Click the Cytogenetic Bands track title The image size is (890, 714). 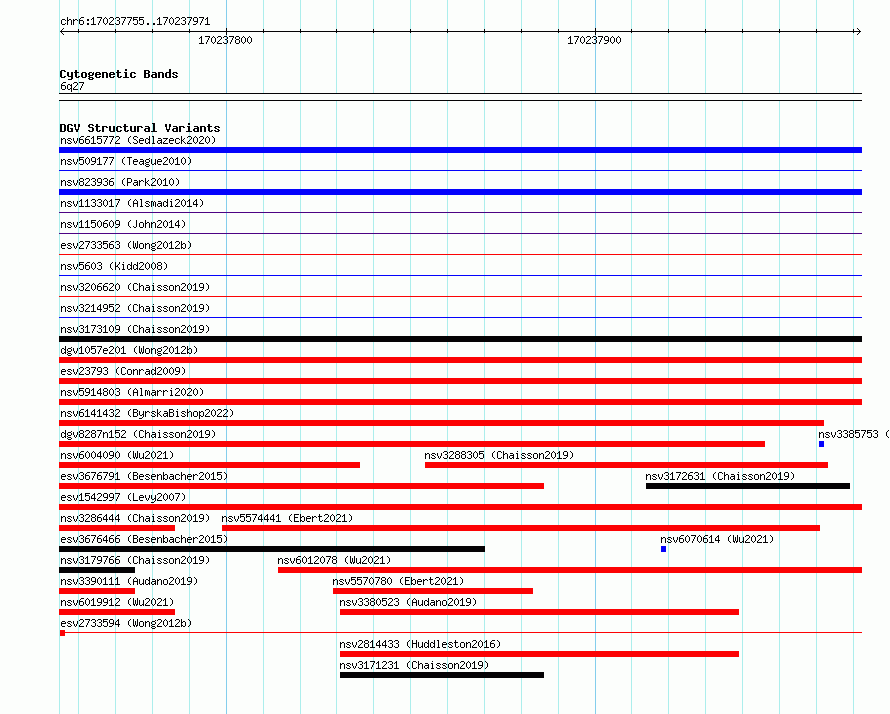point(119,74)
